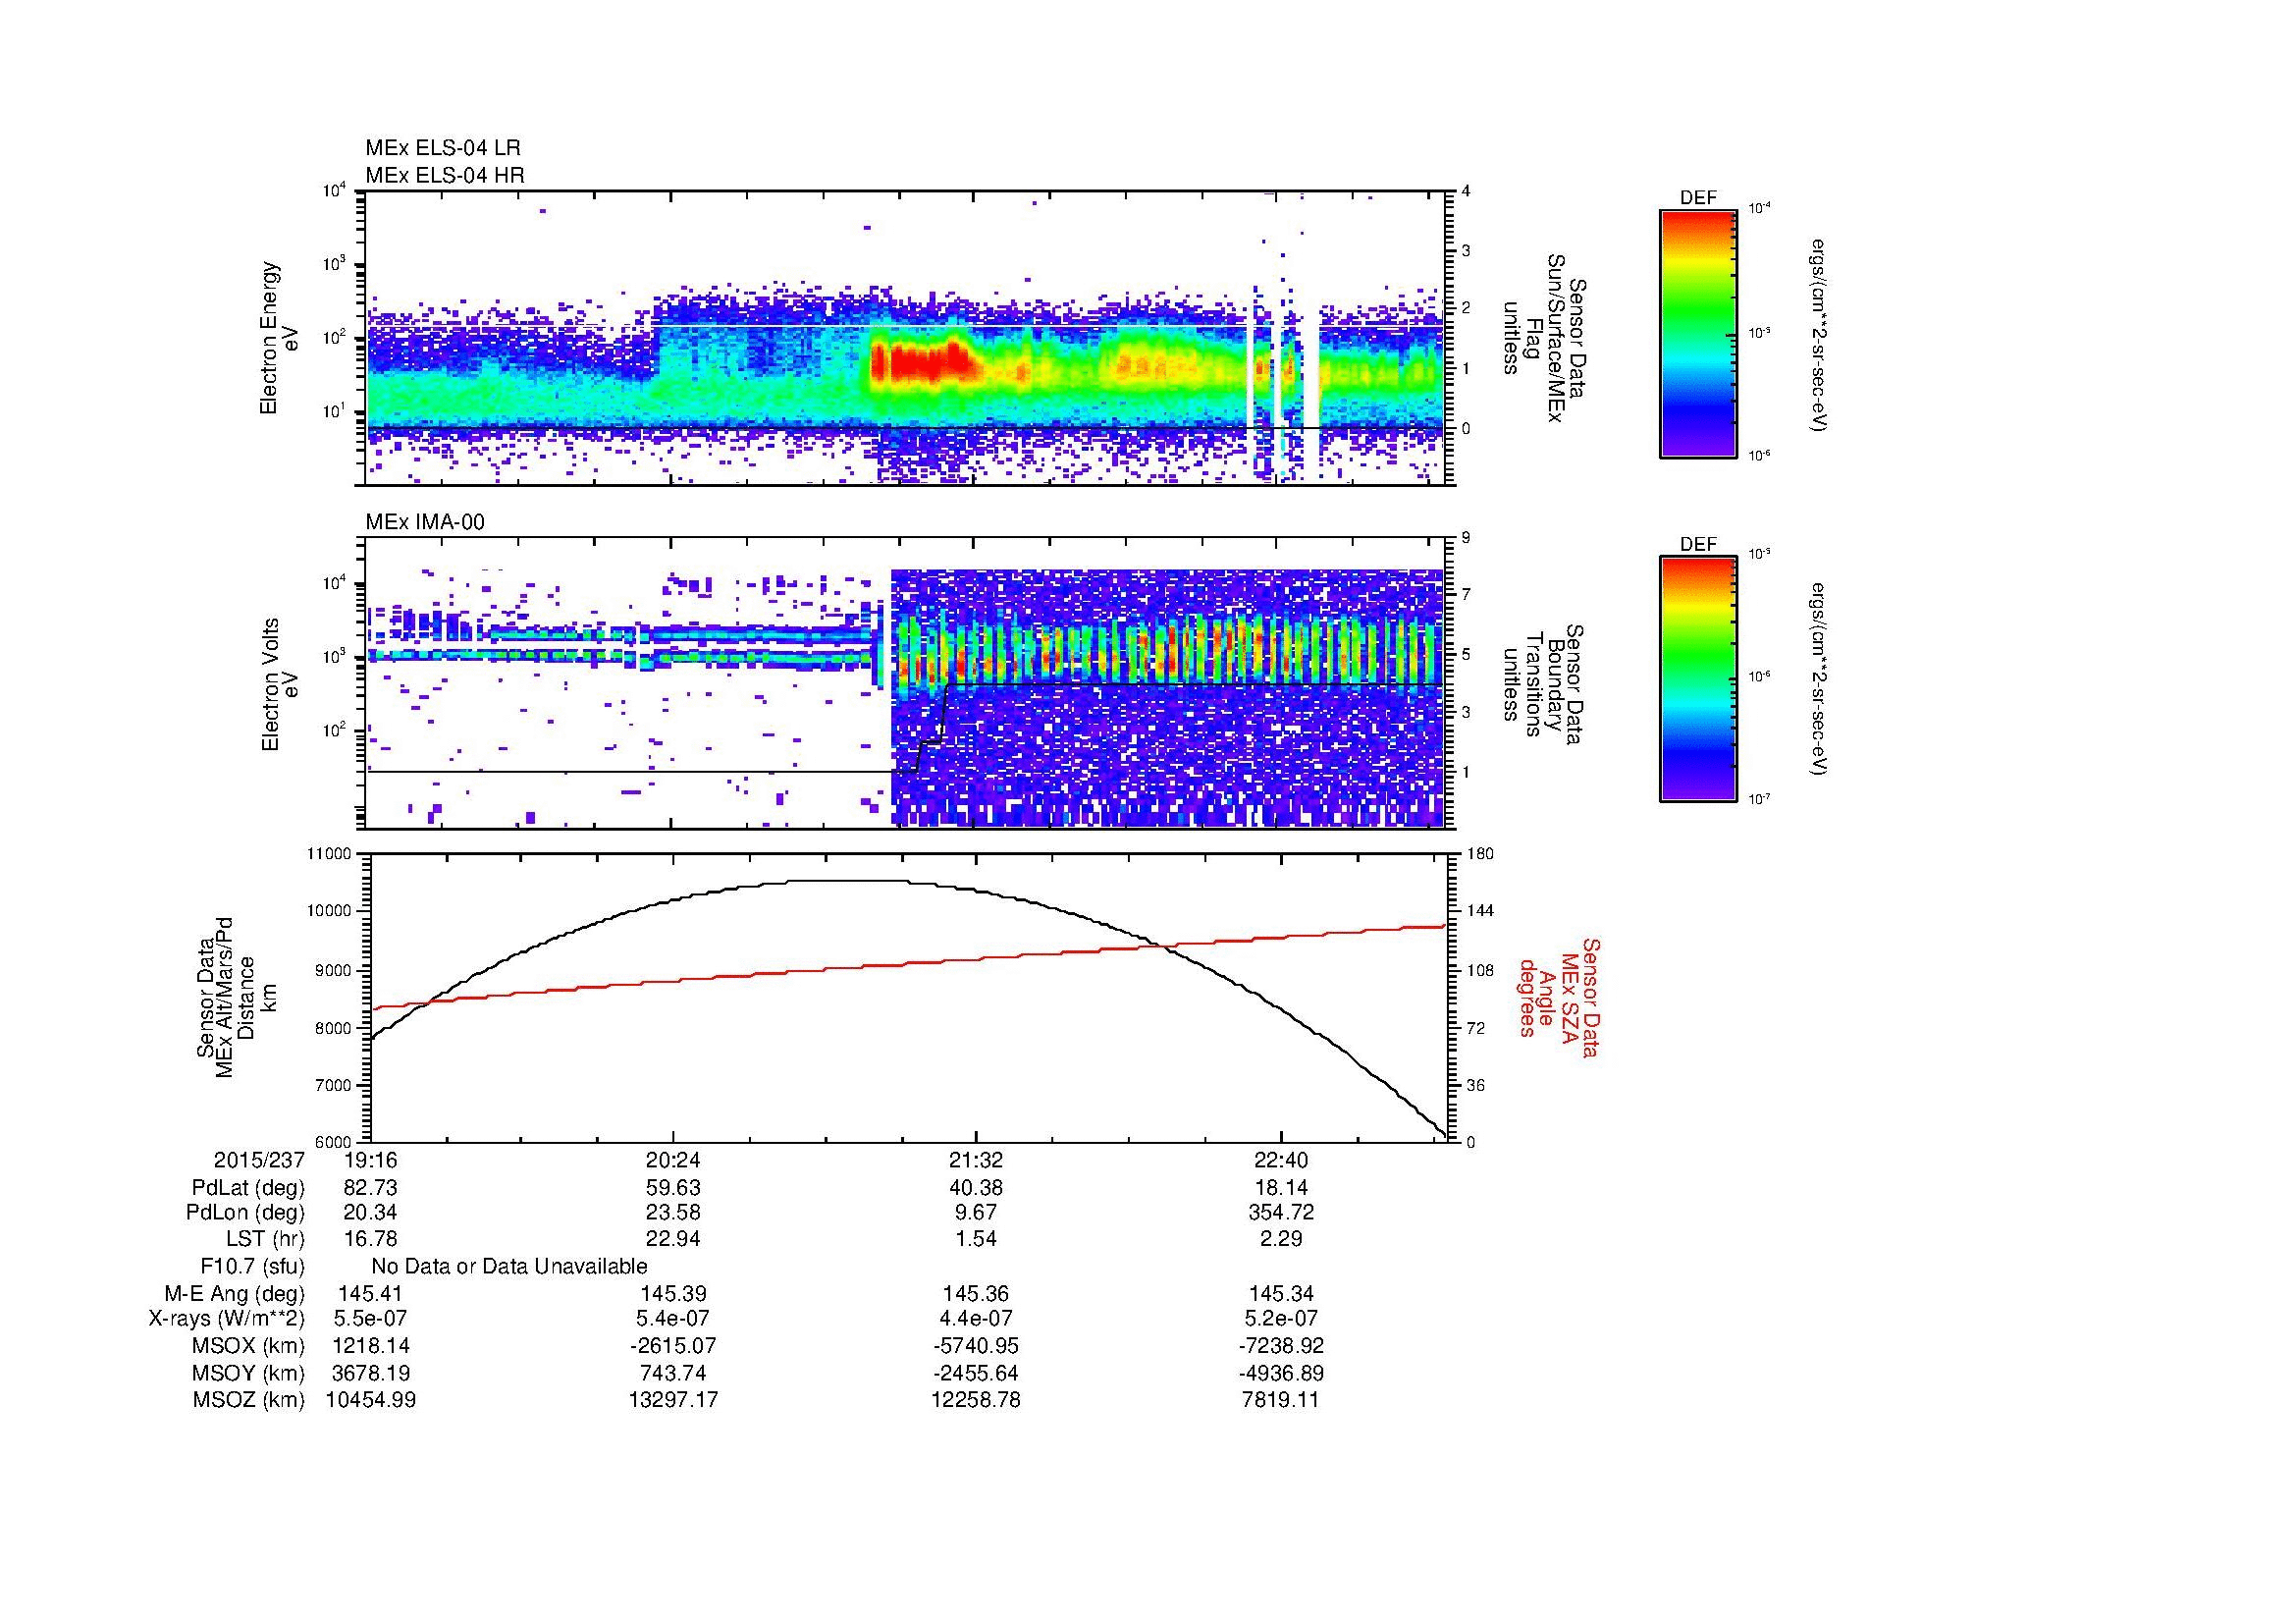Click the 'Electron Volts eV' axis label
The width and height of the screenshot is (2296, 1623).
[279, 684]
